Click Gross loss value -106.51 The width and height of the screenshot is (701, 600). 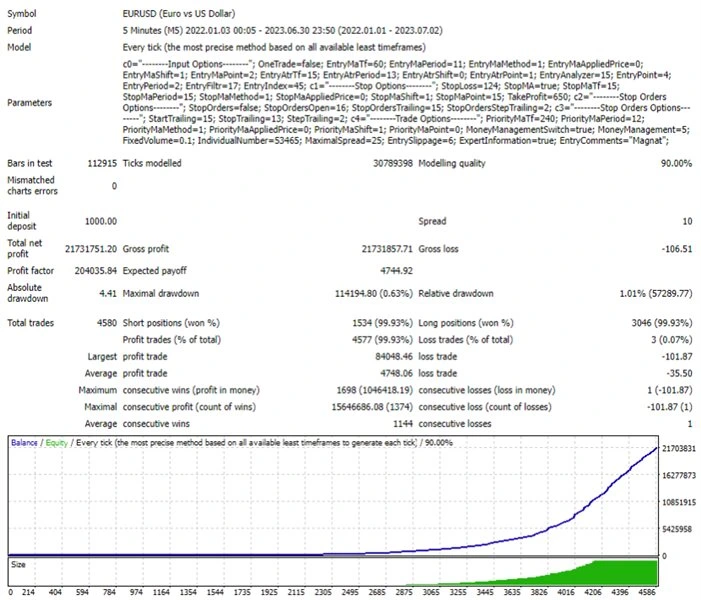click(x=677, y=249)
